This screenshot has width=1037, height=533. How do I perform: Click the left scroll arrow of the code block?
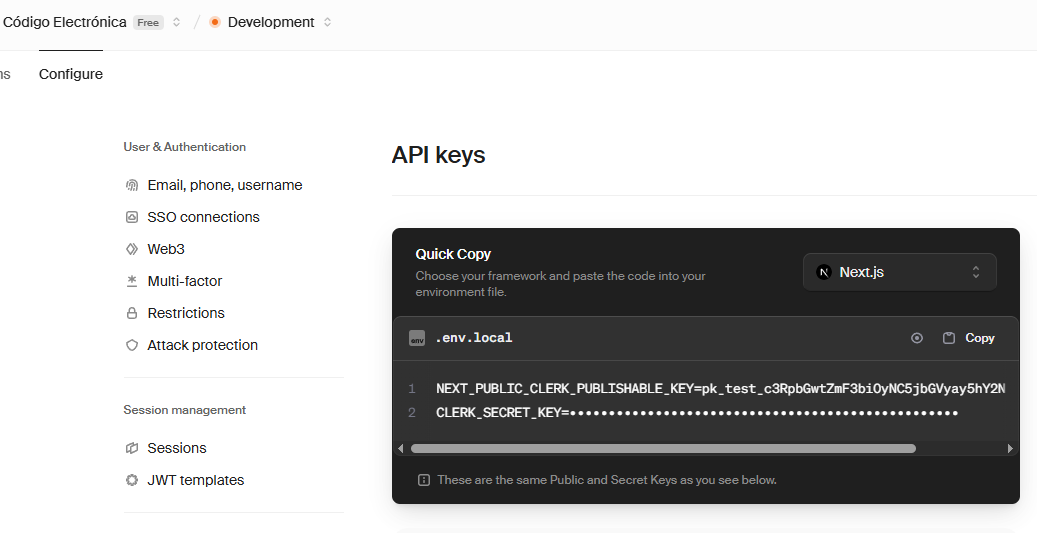(401, 448)
